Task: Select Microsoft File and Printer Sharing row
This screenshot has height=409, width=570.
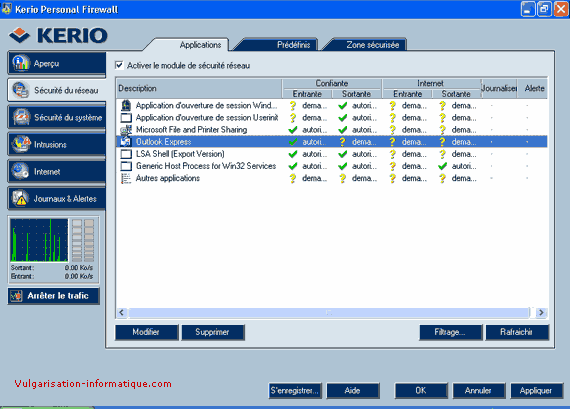Action: [x=332, y=130]
